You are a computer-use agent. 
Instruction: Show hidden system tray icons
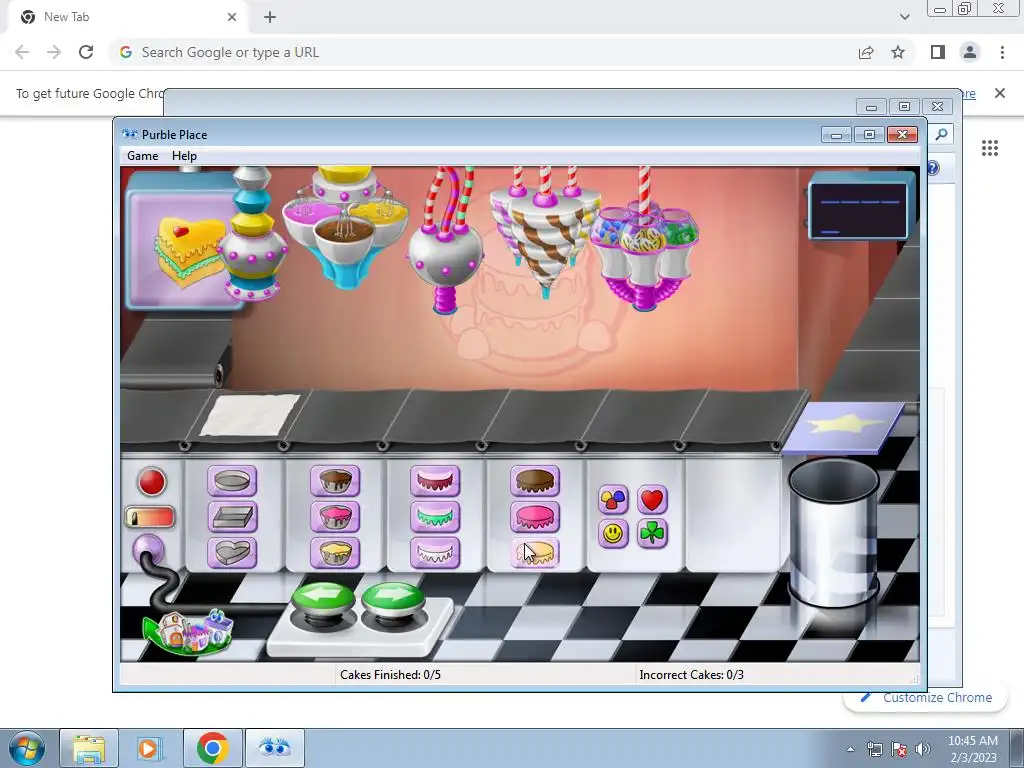coord(850,749)
